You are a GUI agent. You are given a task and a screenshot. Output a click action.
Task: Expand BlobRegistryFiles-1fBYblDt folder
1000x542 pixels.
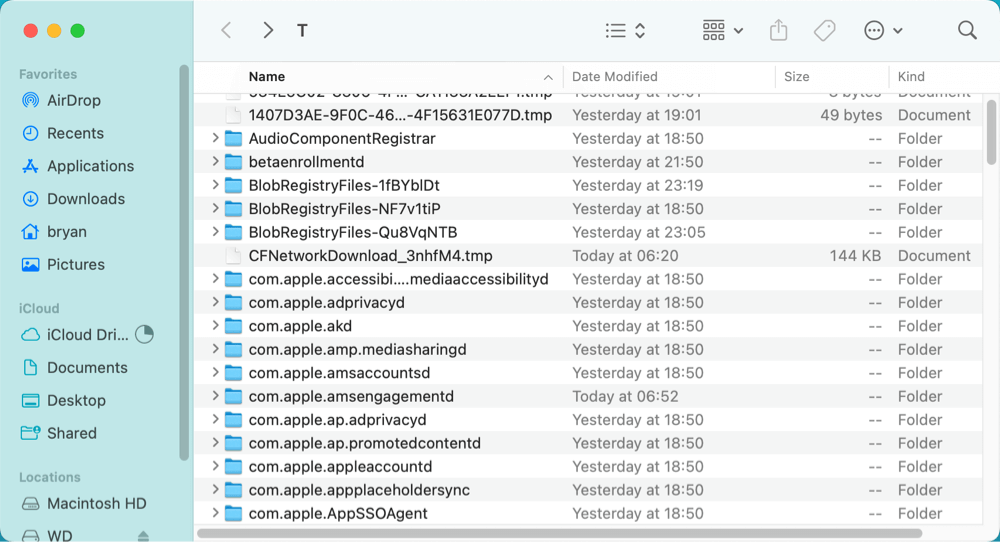[216, 186]
